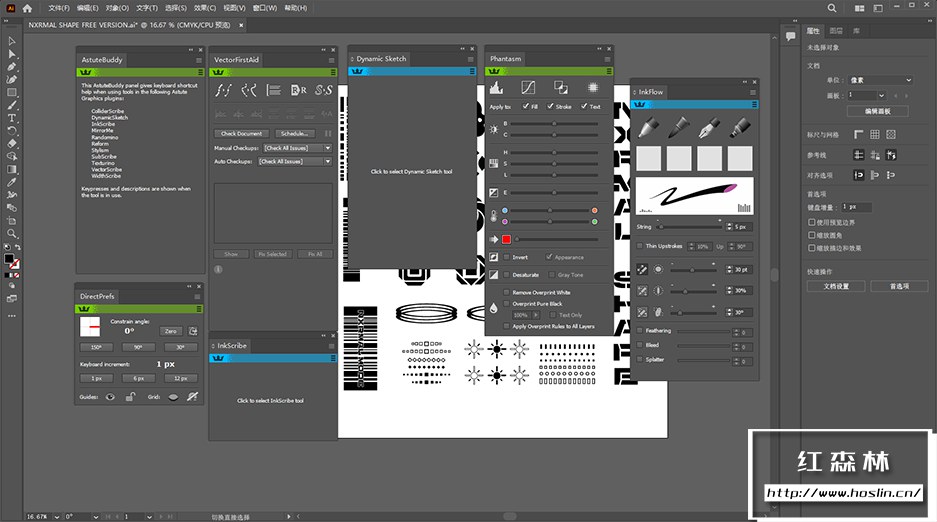Image resolution: width=937 pixels, height=522 pixels.
Task: Open the rotation angle dropdown in status bar
Action: pyautogui.click(x=96, y=517)
